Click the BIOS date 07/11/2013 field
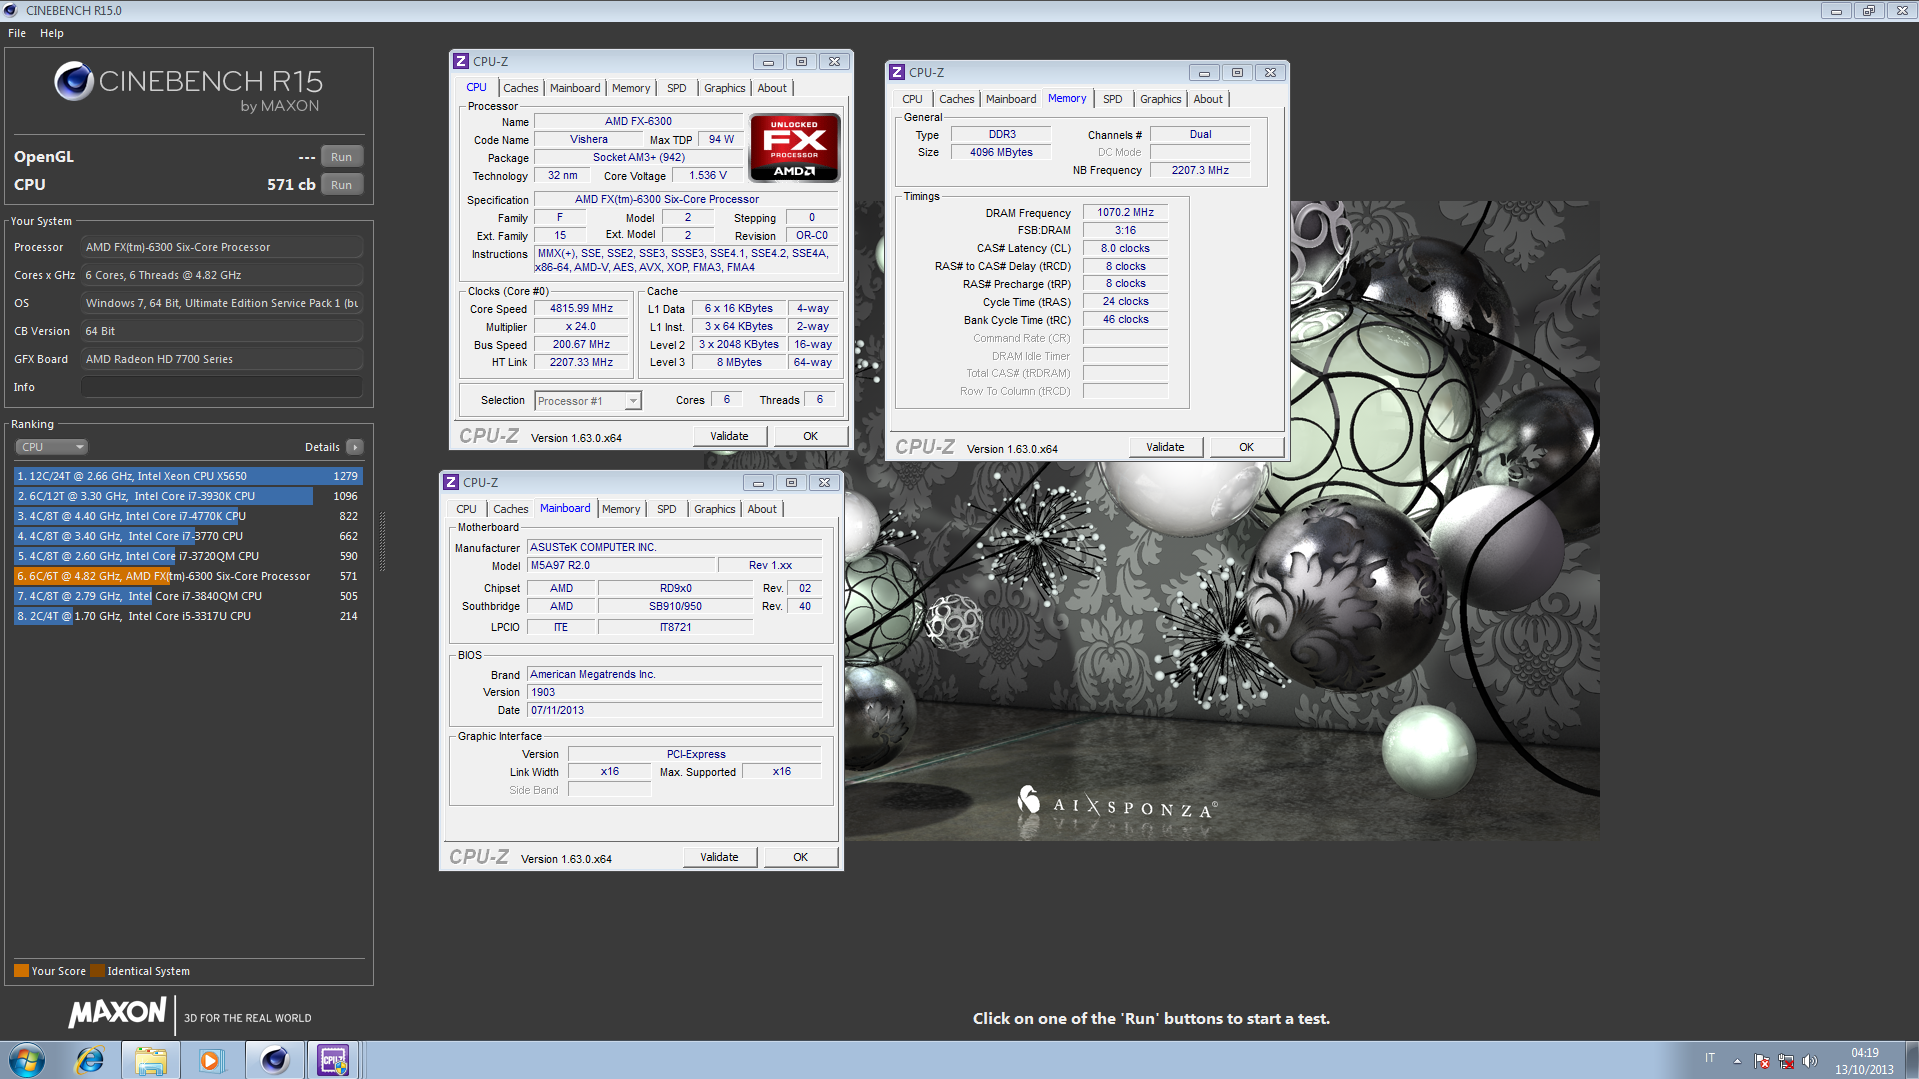Viewport: 1919px width, 1079px height. [675, 710]
